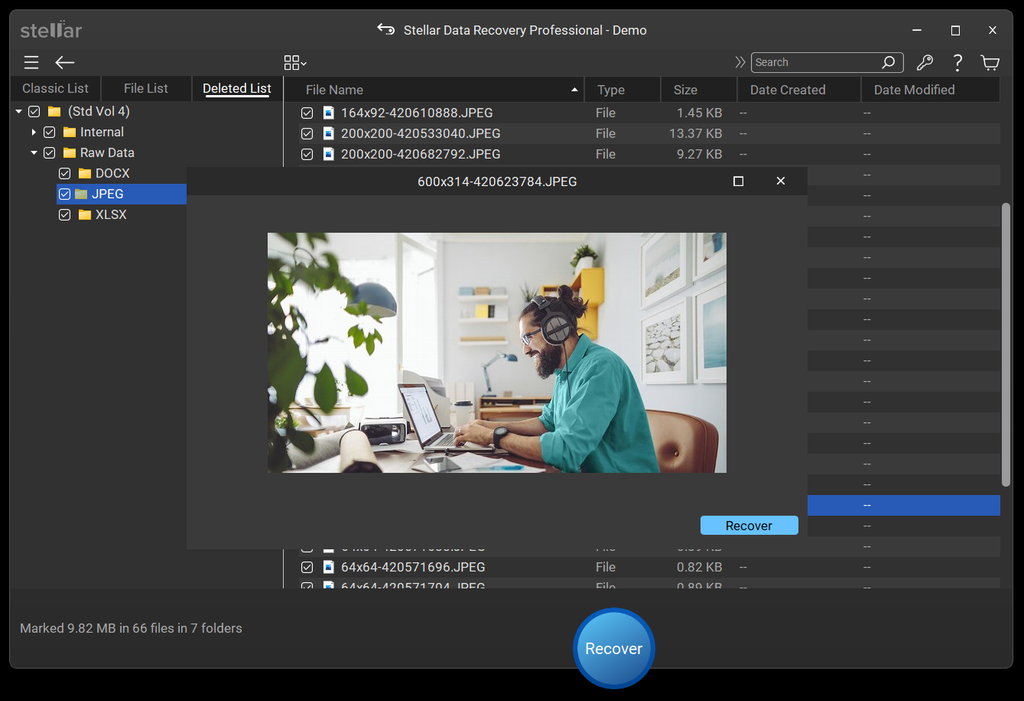Click the round blue Recover button

[x=613, y=648]
